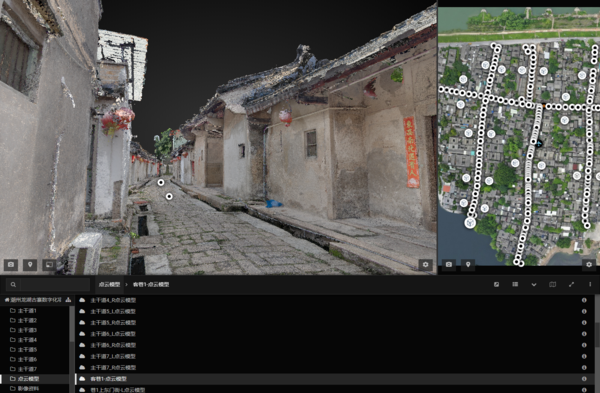Click the image overlay icon in 3D viewer
600x393 pixels.
49,264
